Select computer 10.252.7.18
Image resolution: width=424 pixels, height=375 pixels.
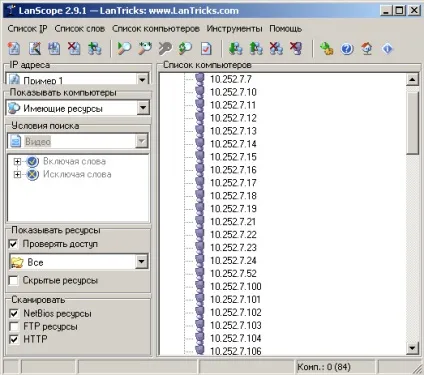233,196
